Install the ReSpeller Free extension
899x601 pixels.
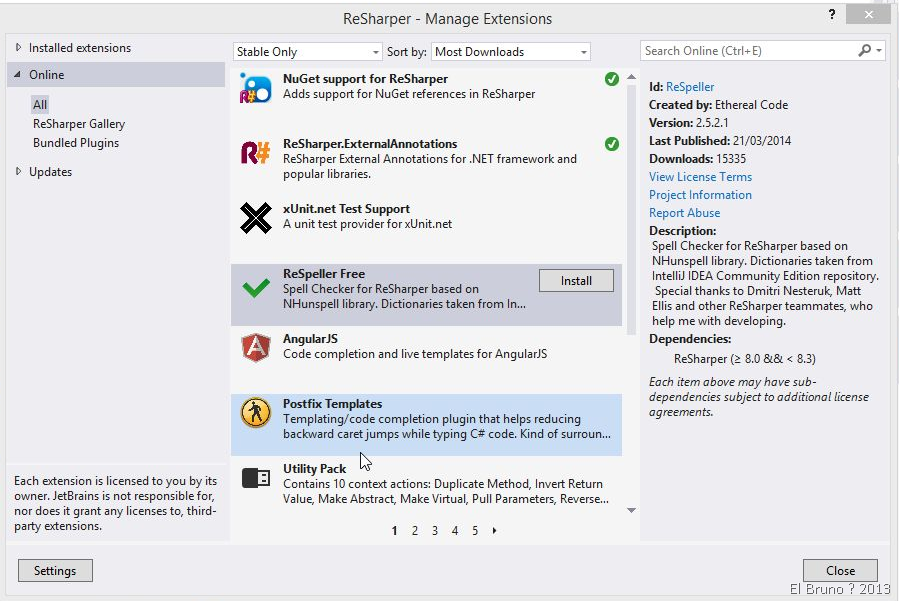click(576, 281)
